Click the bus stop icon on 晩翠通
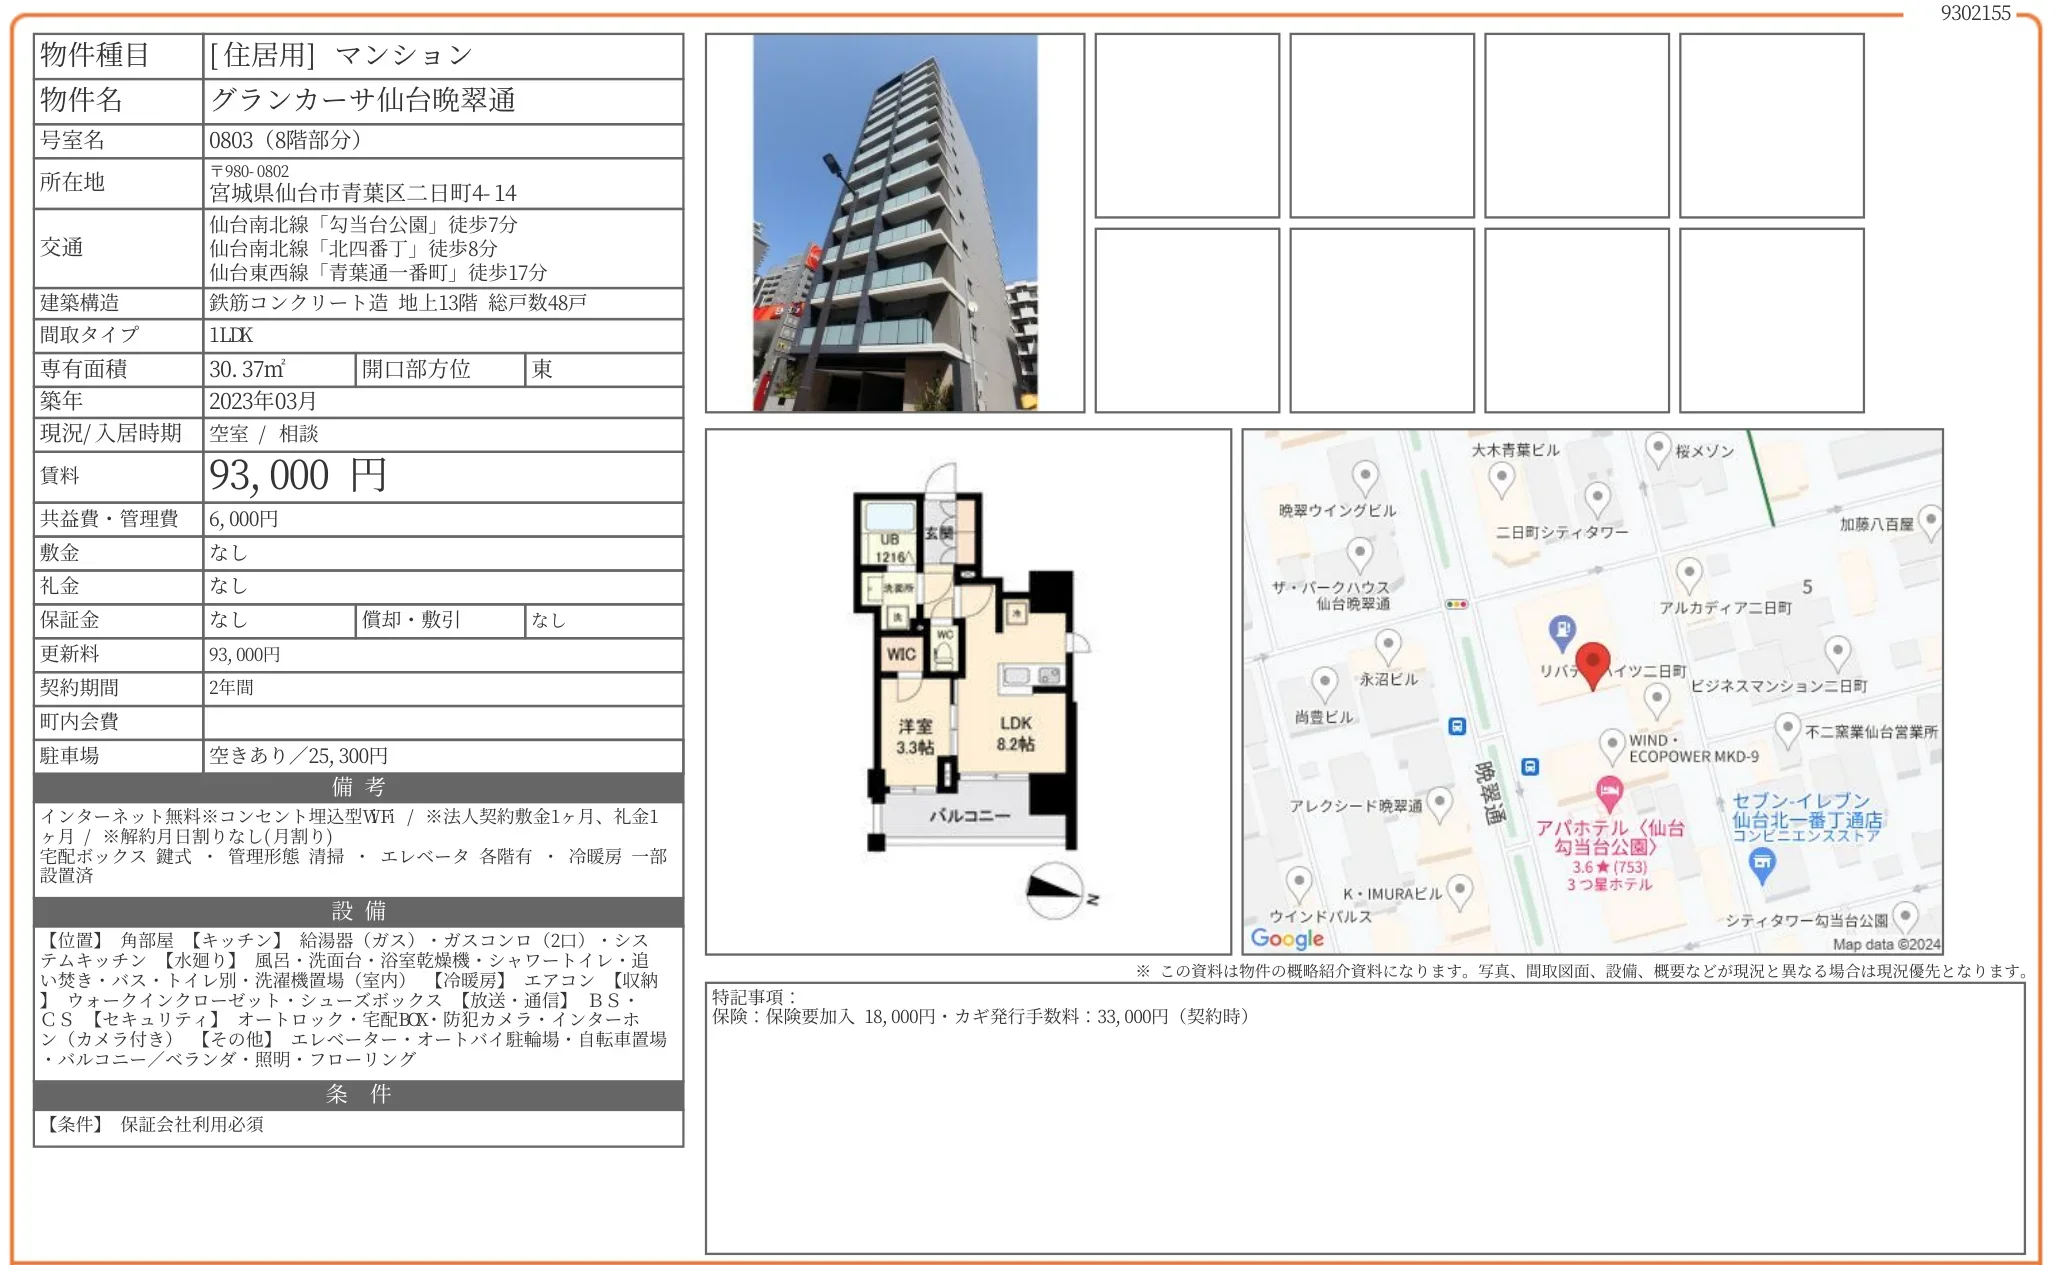Image resolution: width=2056 pixels, height=1265 pixels. pos(1530,764)
